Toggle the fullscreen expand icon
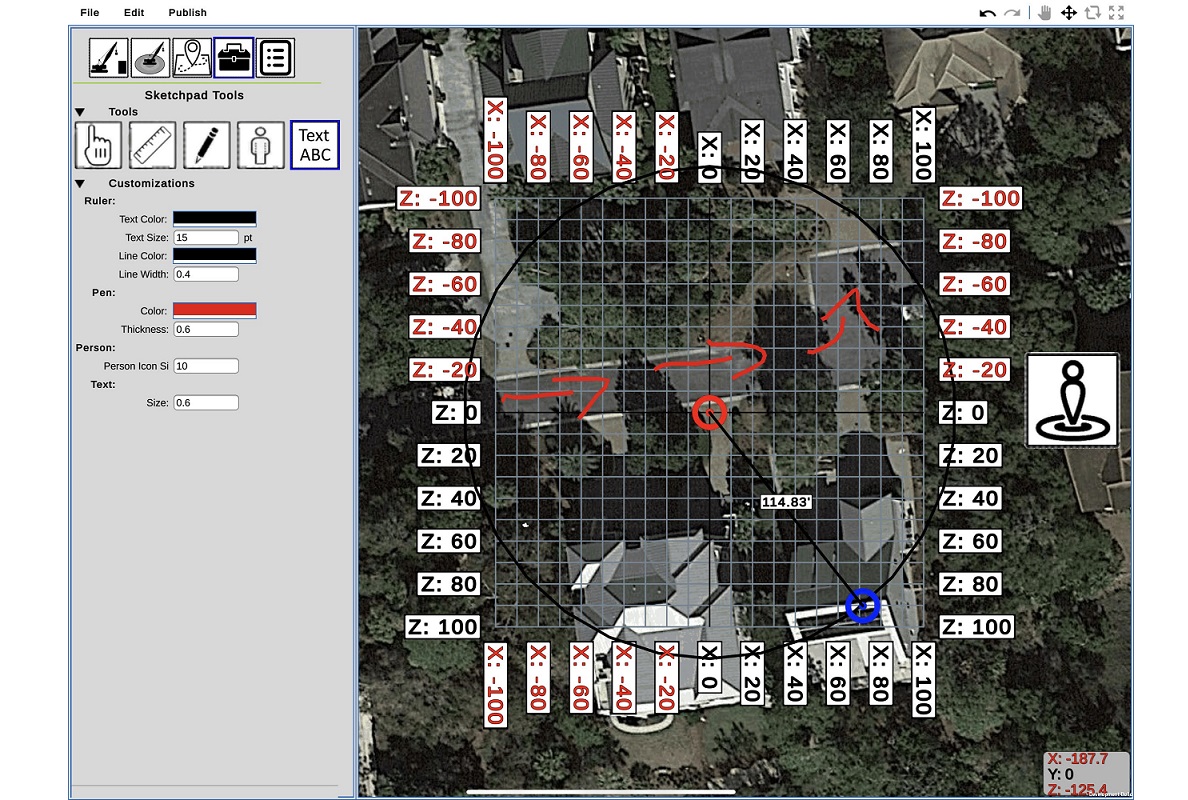Image resolution: width=1188 pixels, height=800 pixels. (x=1116, y=13)
